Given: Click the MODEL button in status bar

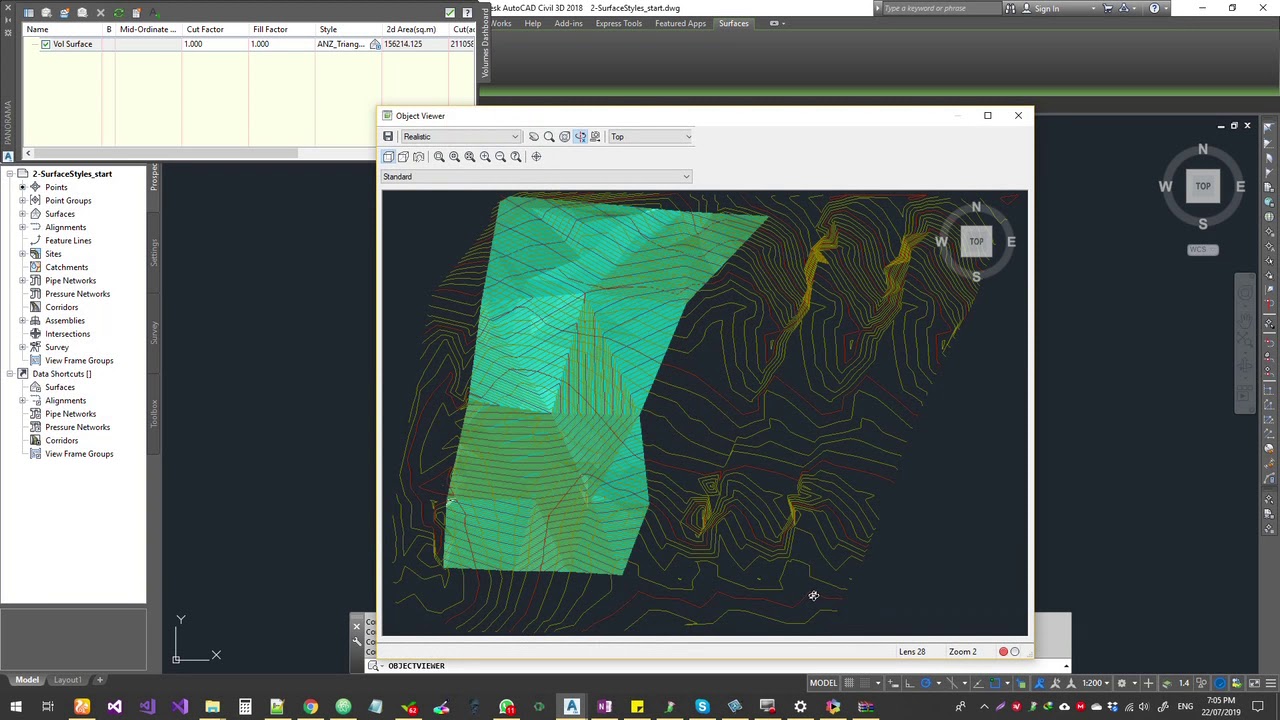Looking at the screenshot, I should (x=823, y=683).
